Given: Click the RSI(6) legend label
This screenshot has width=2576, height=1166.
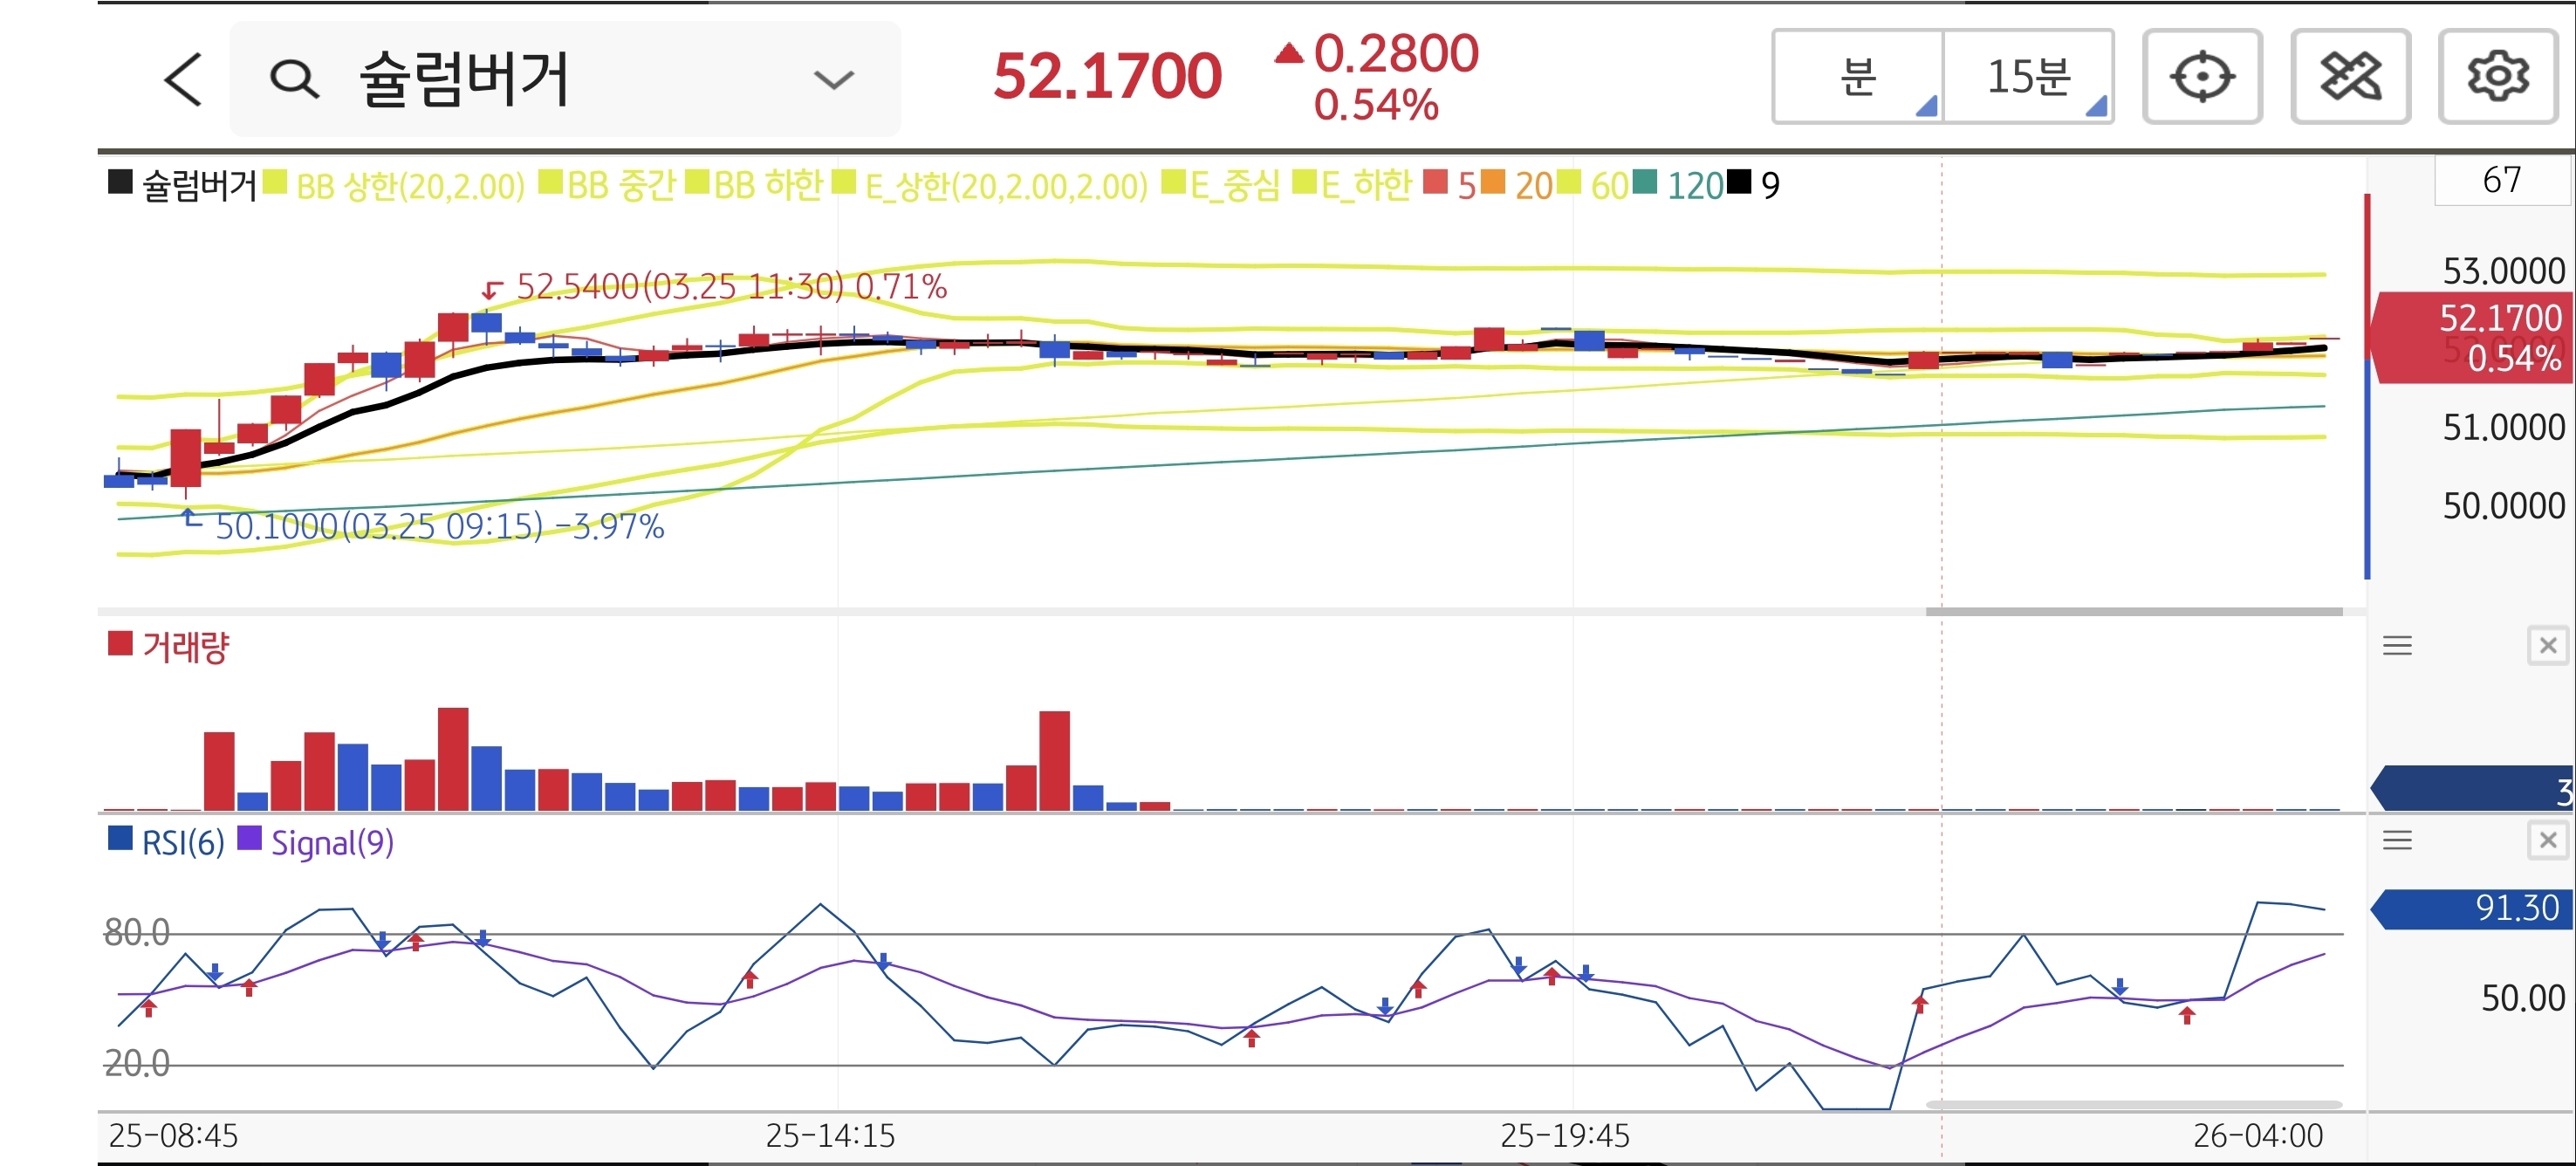Looking at the screenshot, I should [x=182, y=843].
